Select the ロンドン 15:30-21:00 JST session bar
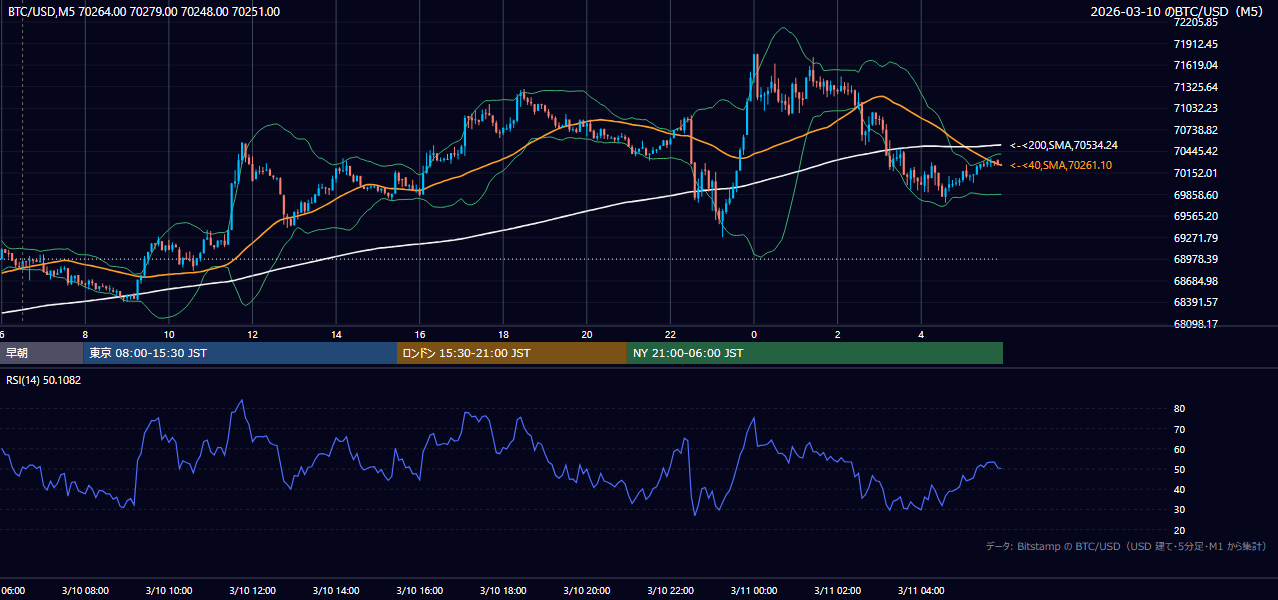 [512, 353]
